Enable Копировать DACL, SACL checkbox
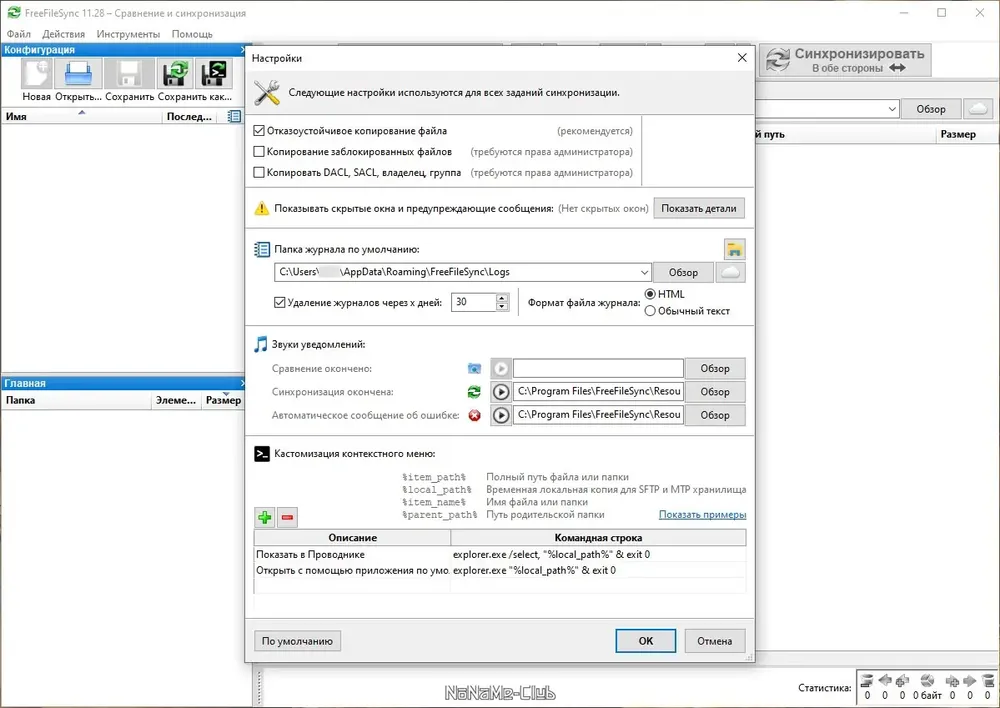The height and width of the screenshot is (708, 1000). tap(259, 172)
